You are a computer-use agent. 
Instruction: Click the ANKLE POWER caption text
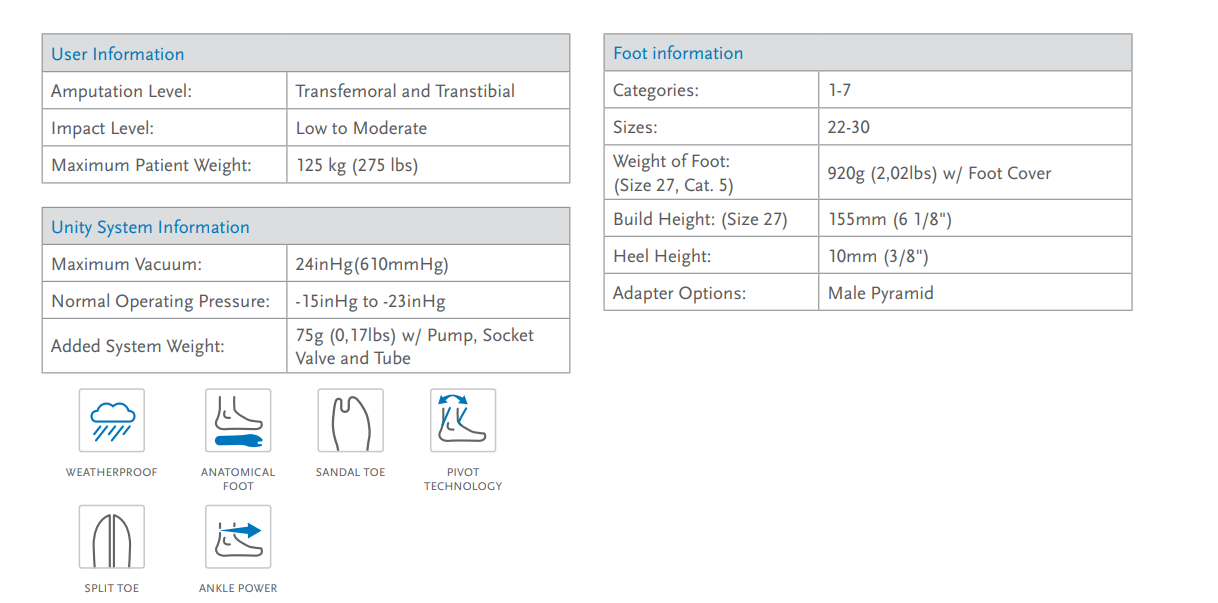[238, 588]
